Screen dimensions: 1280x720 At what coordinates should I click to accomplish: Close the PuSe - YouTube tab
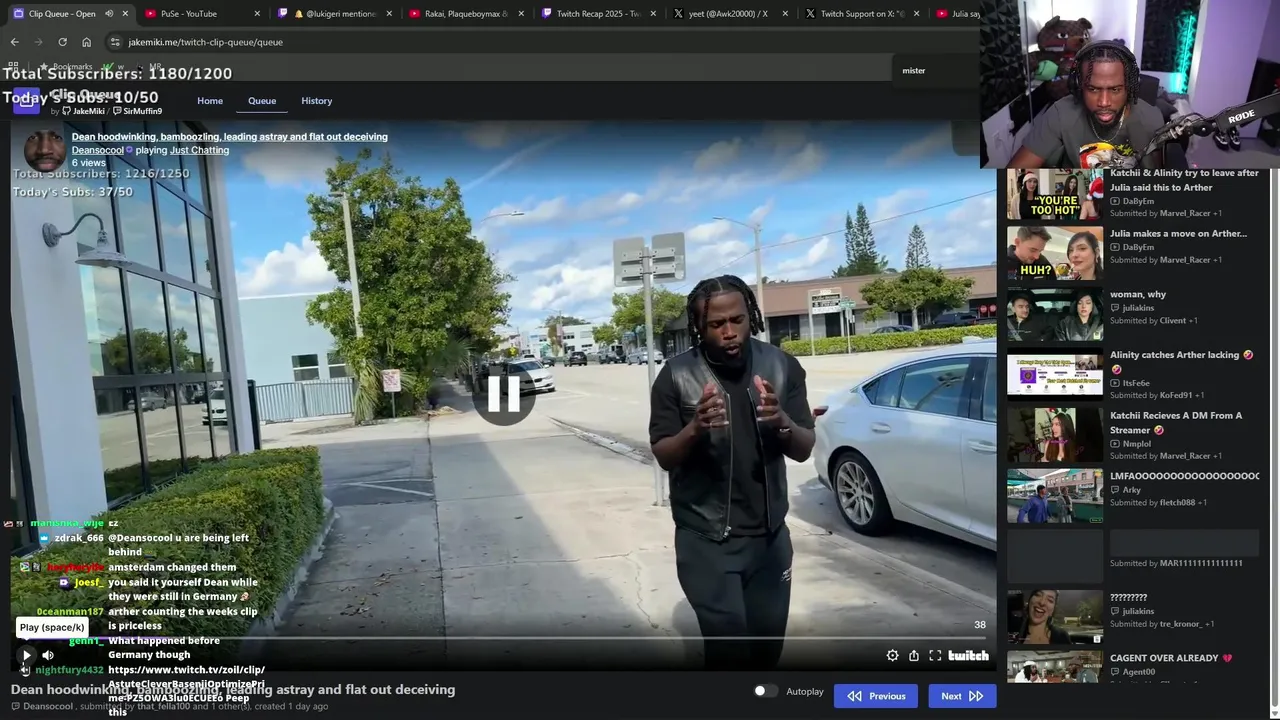pyautogui.click(x=257, y=14)
